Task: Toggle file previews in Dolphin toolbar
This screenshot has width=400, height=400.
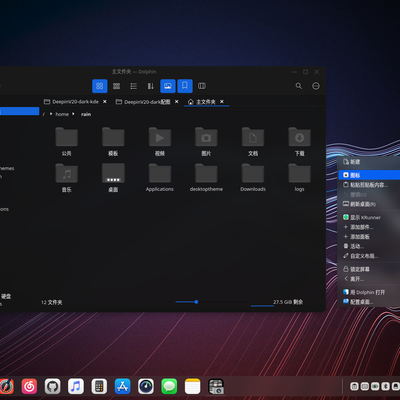Action: (168, 86)
